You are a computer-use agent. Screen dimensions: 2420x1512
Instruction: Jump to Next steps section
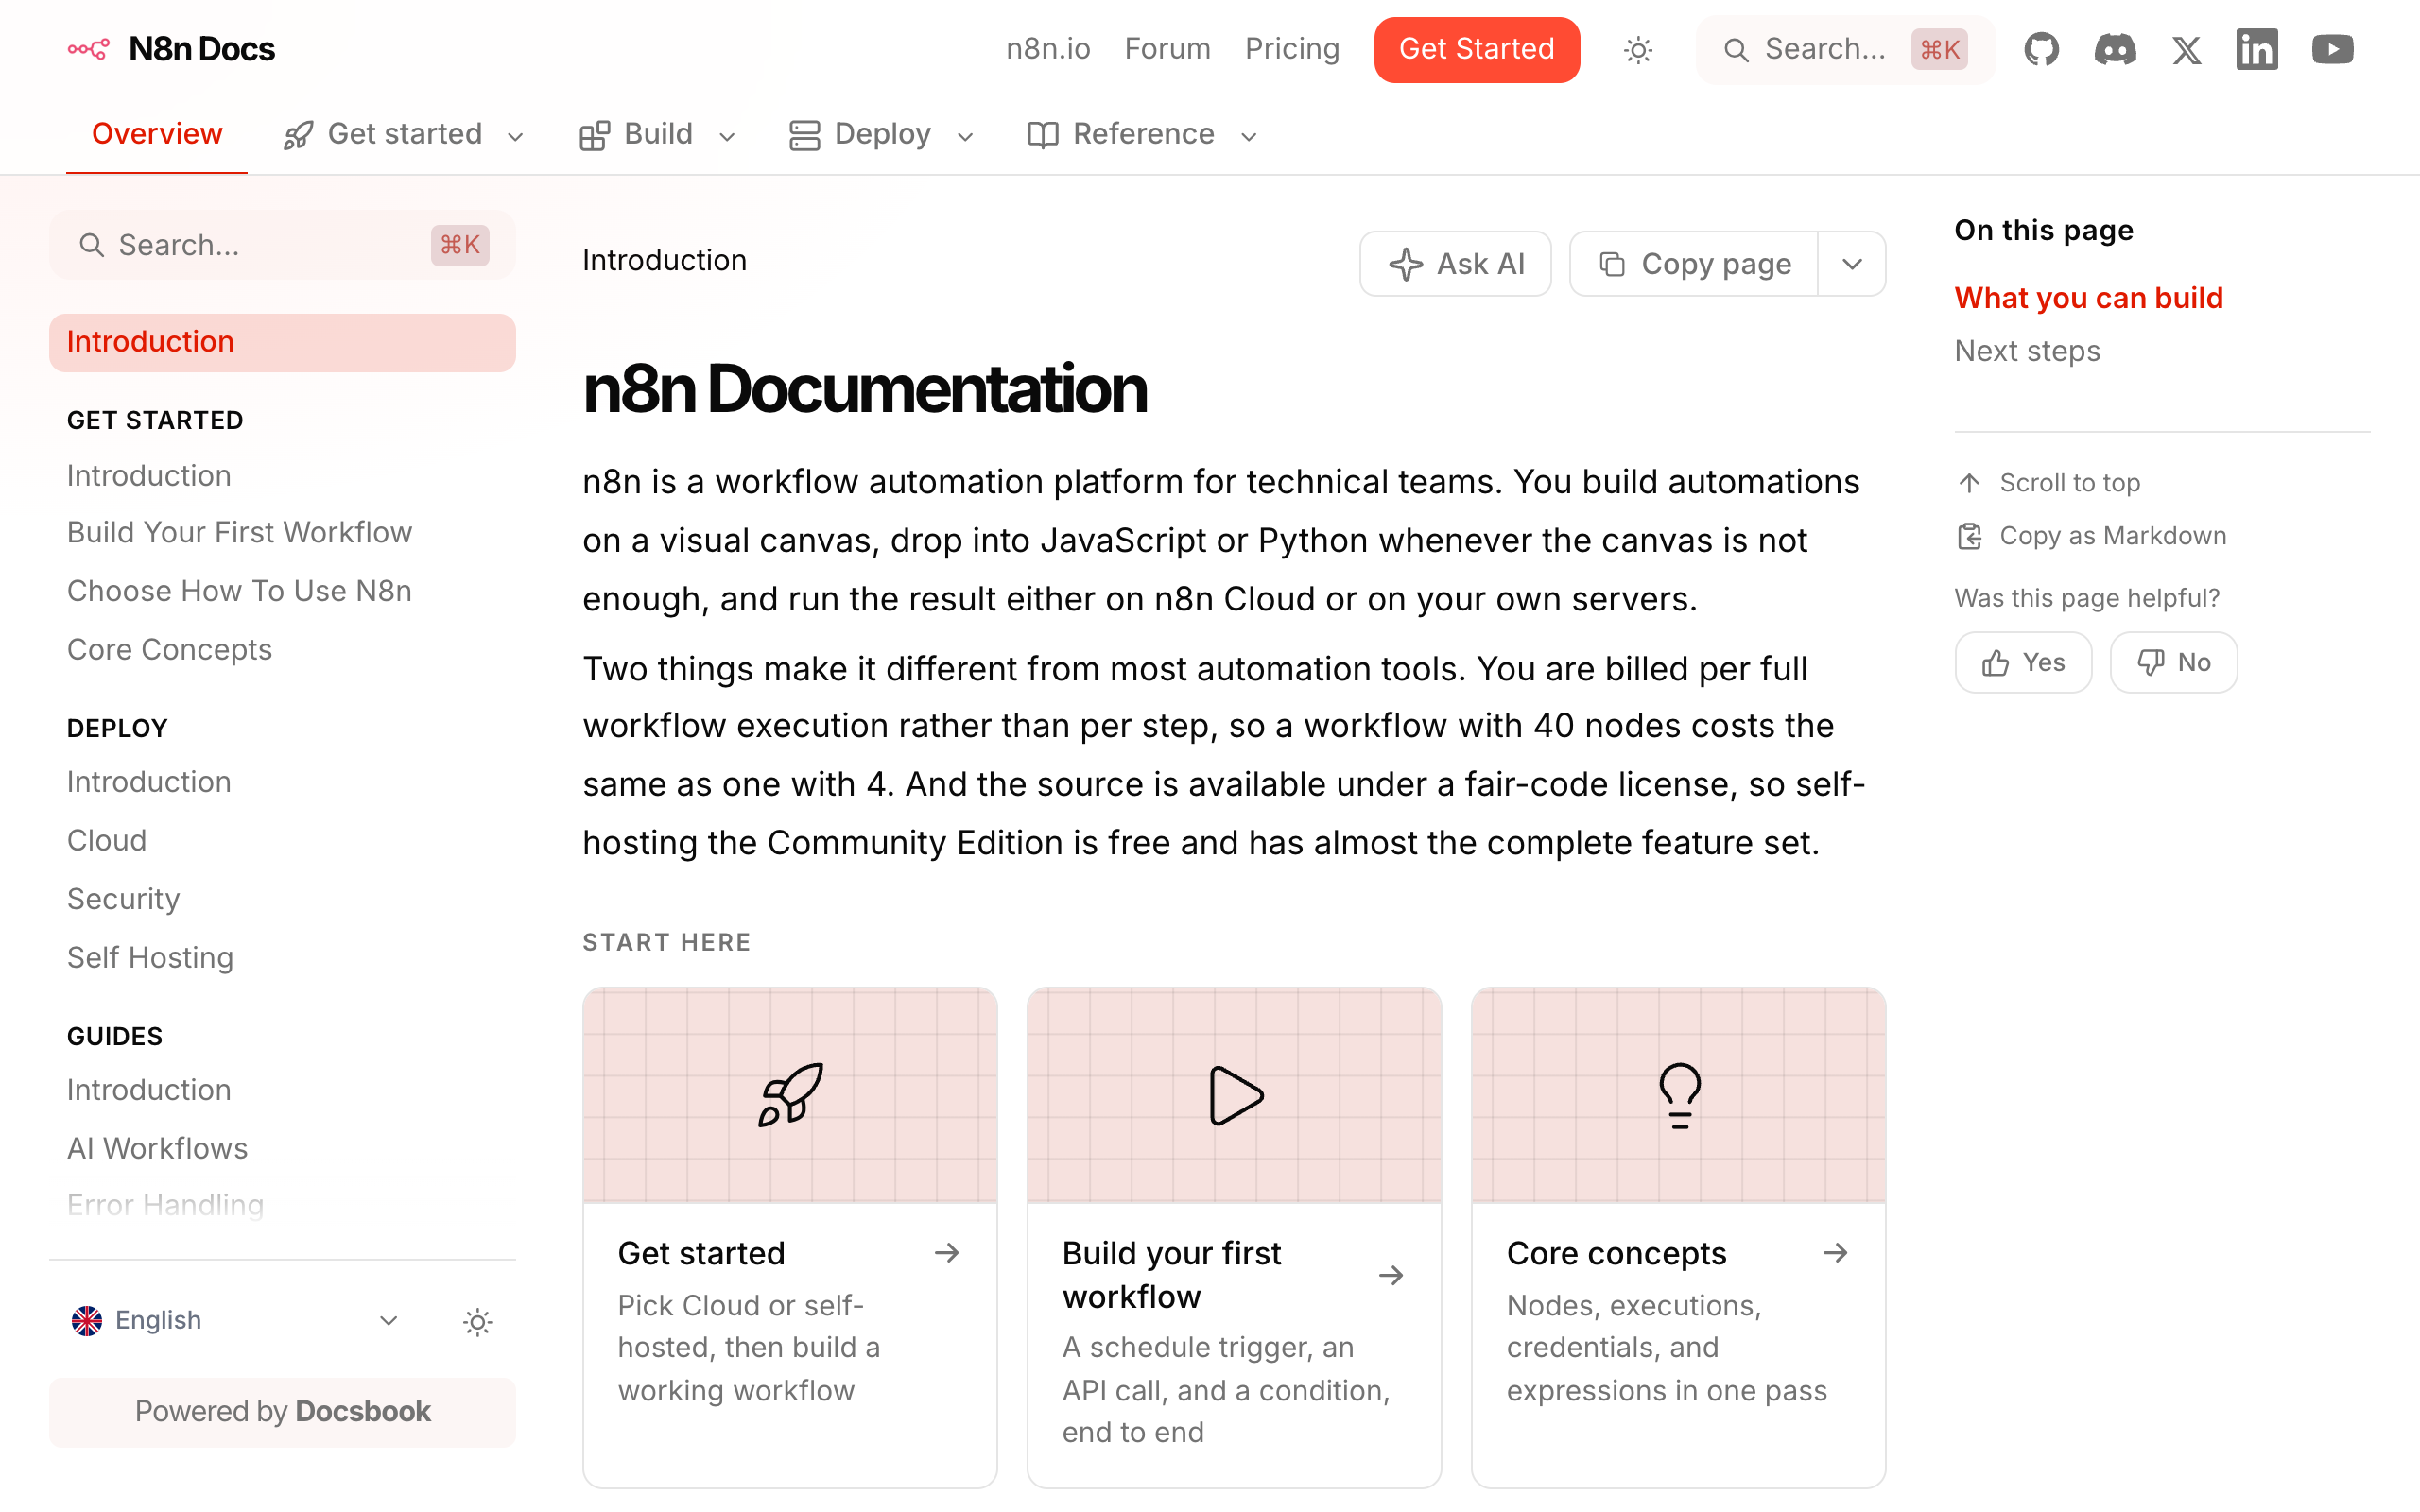click(2027, 351)
